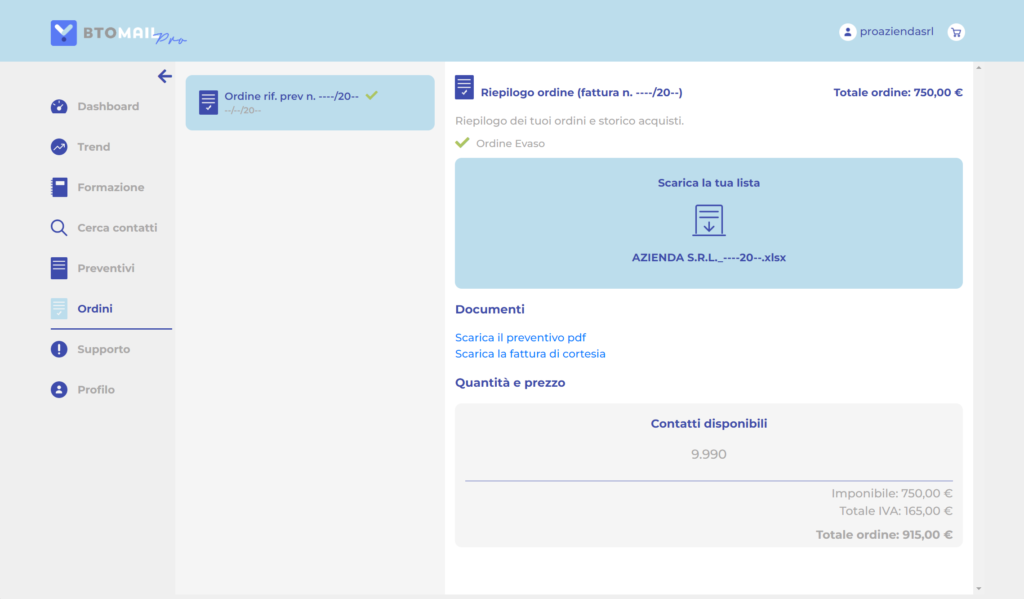Viewport: 1024px width, 599px height.
Task: Click the download list file icon
Action: [709, 220]
